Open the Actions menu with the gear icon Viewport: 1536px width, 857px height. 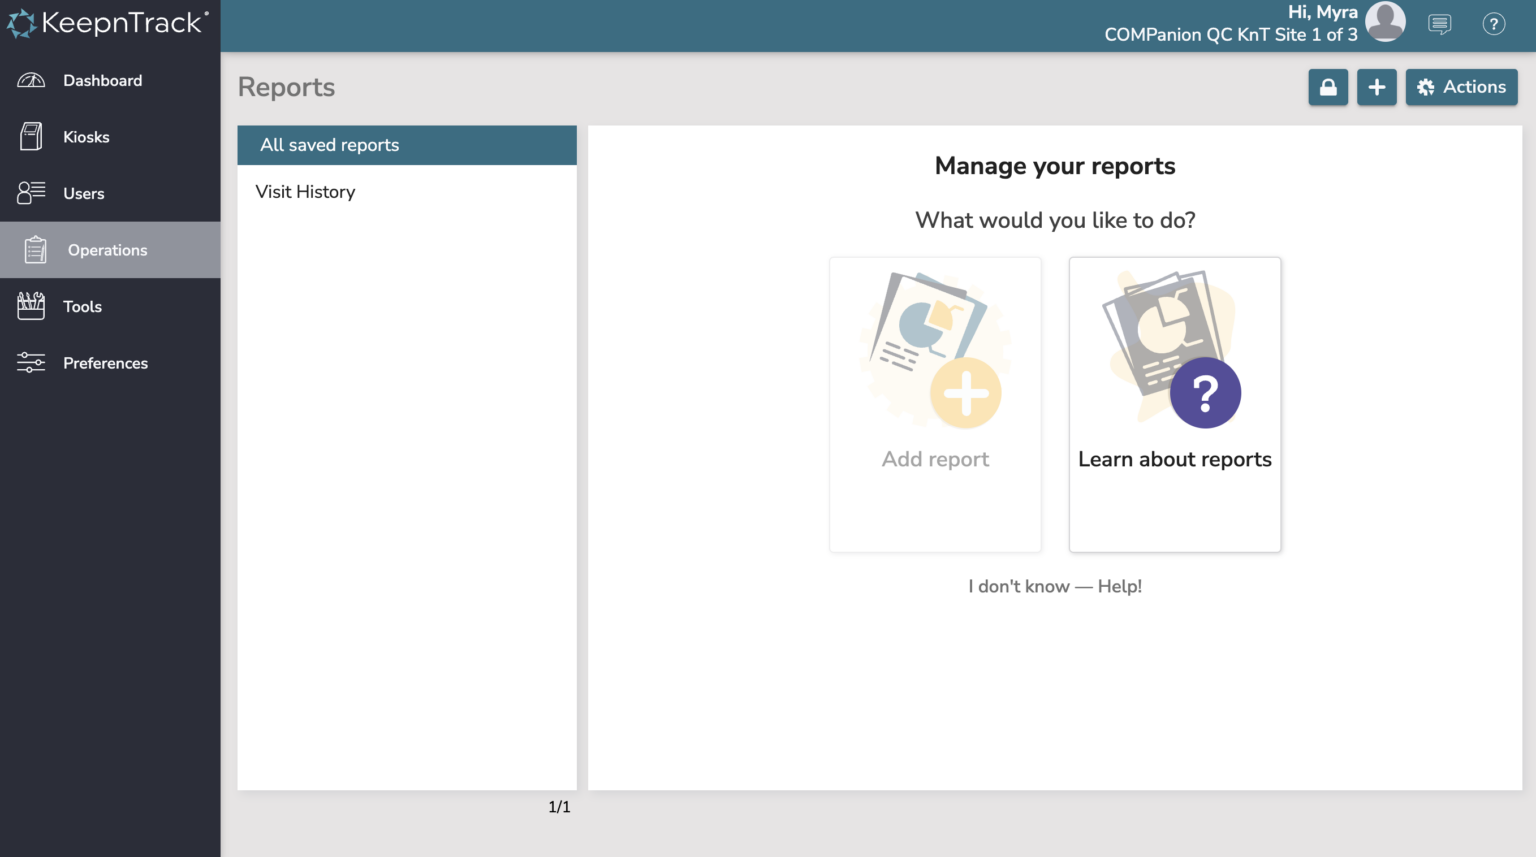click(1461, 87)
